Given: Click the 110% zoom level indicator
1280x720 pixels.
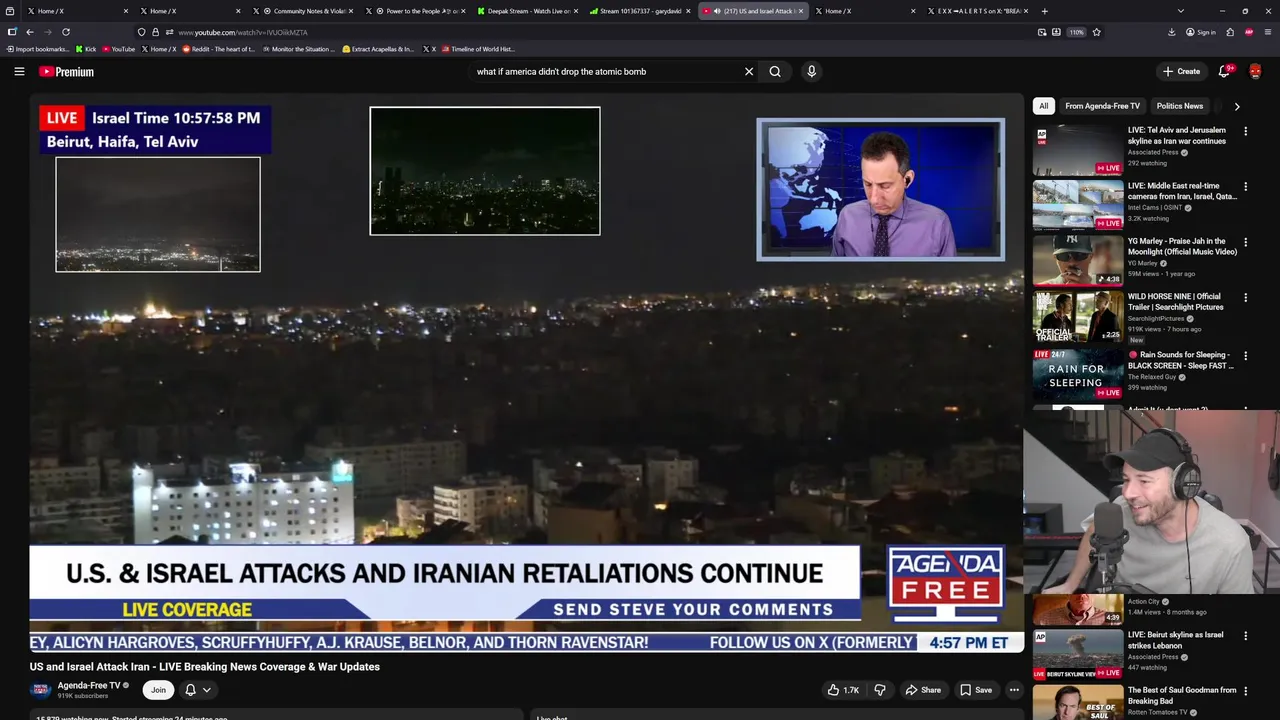Looking at the screenshot, I should coord(1076,32).
